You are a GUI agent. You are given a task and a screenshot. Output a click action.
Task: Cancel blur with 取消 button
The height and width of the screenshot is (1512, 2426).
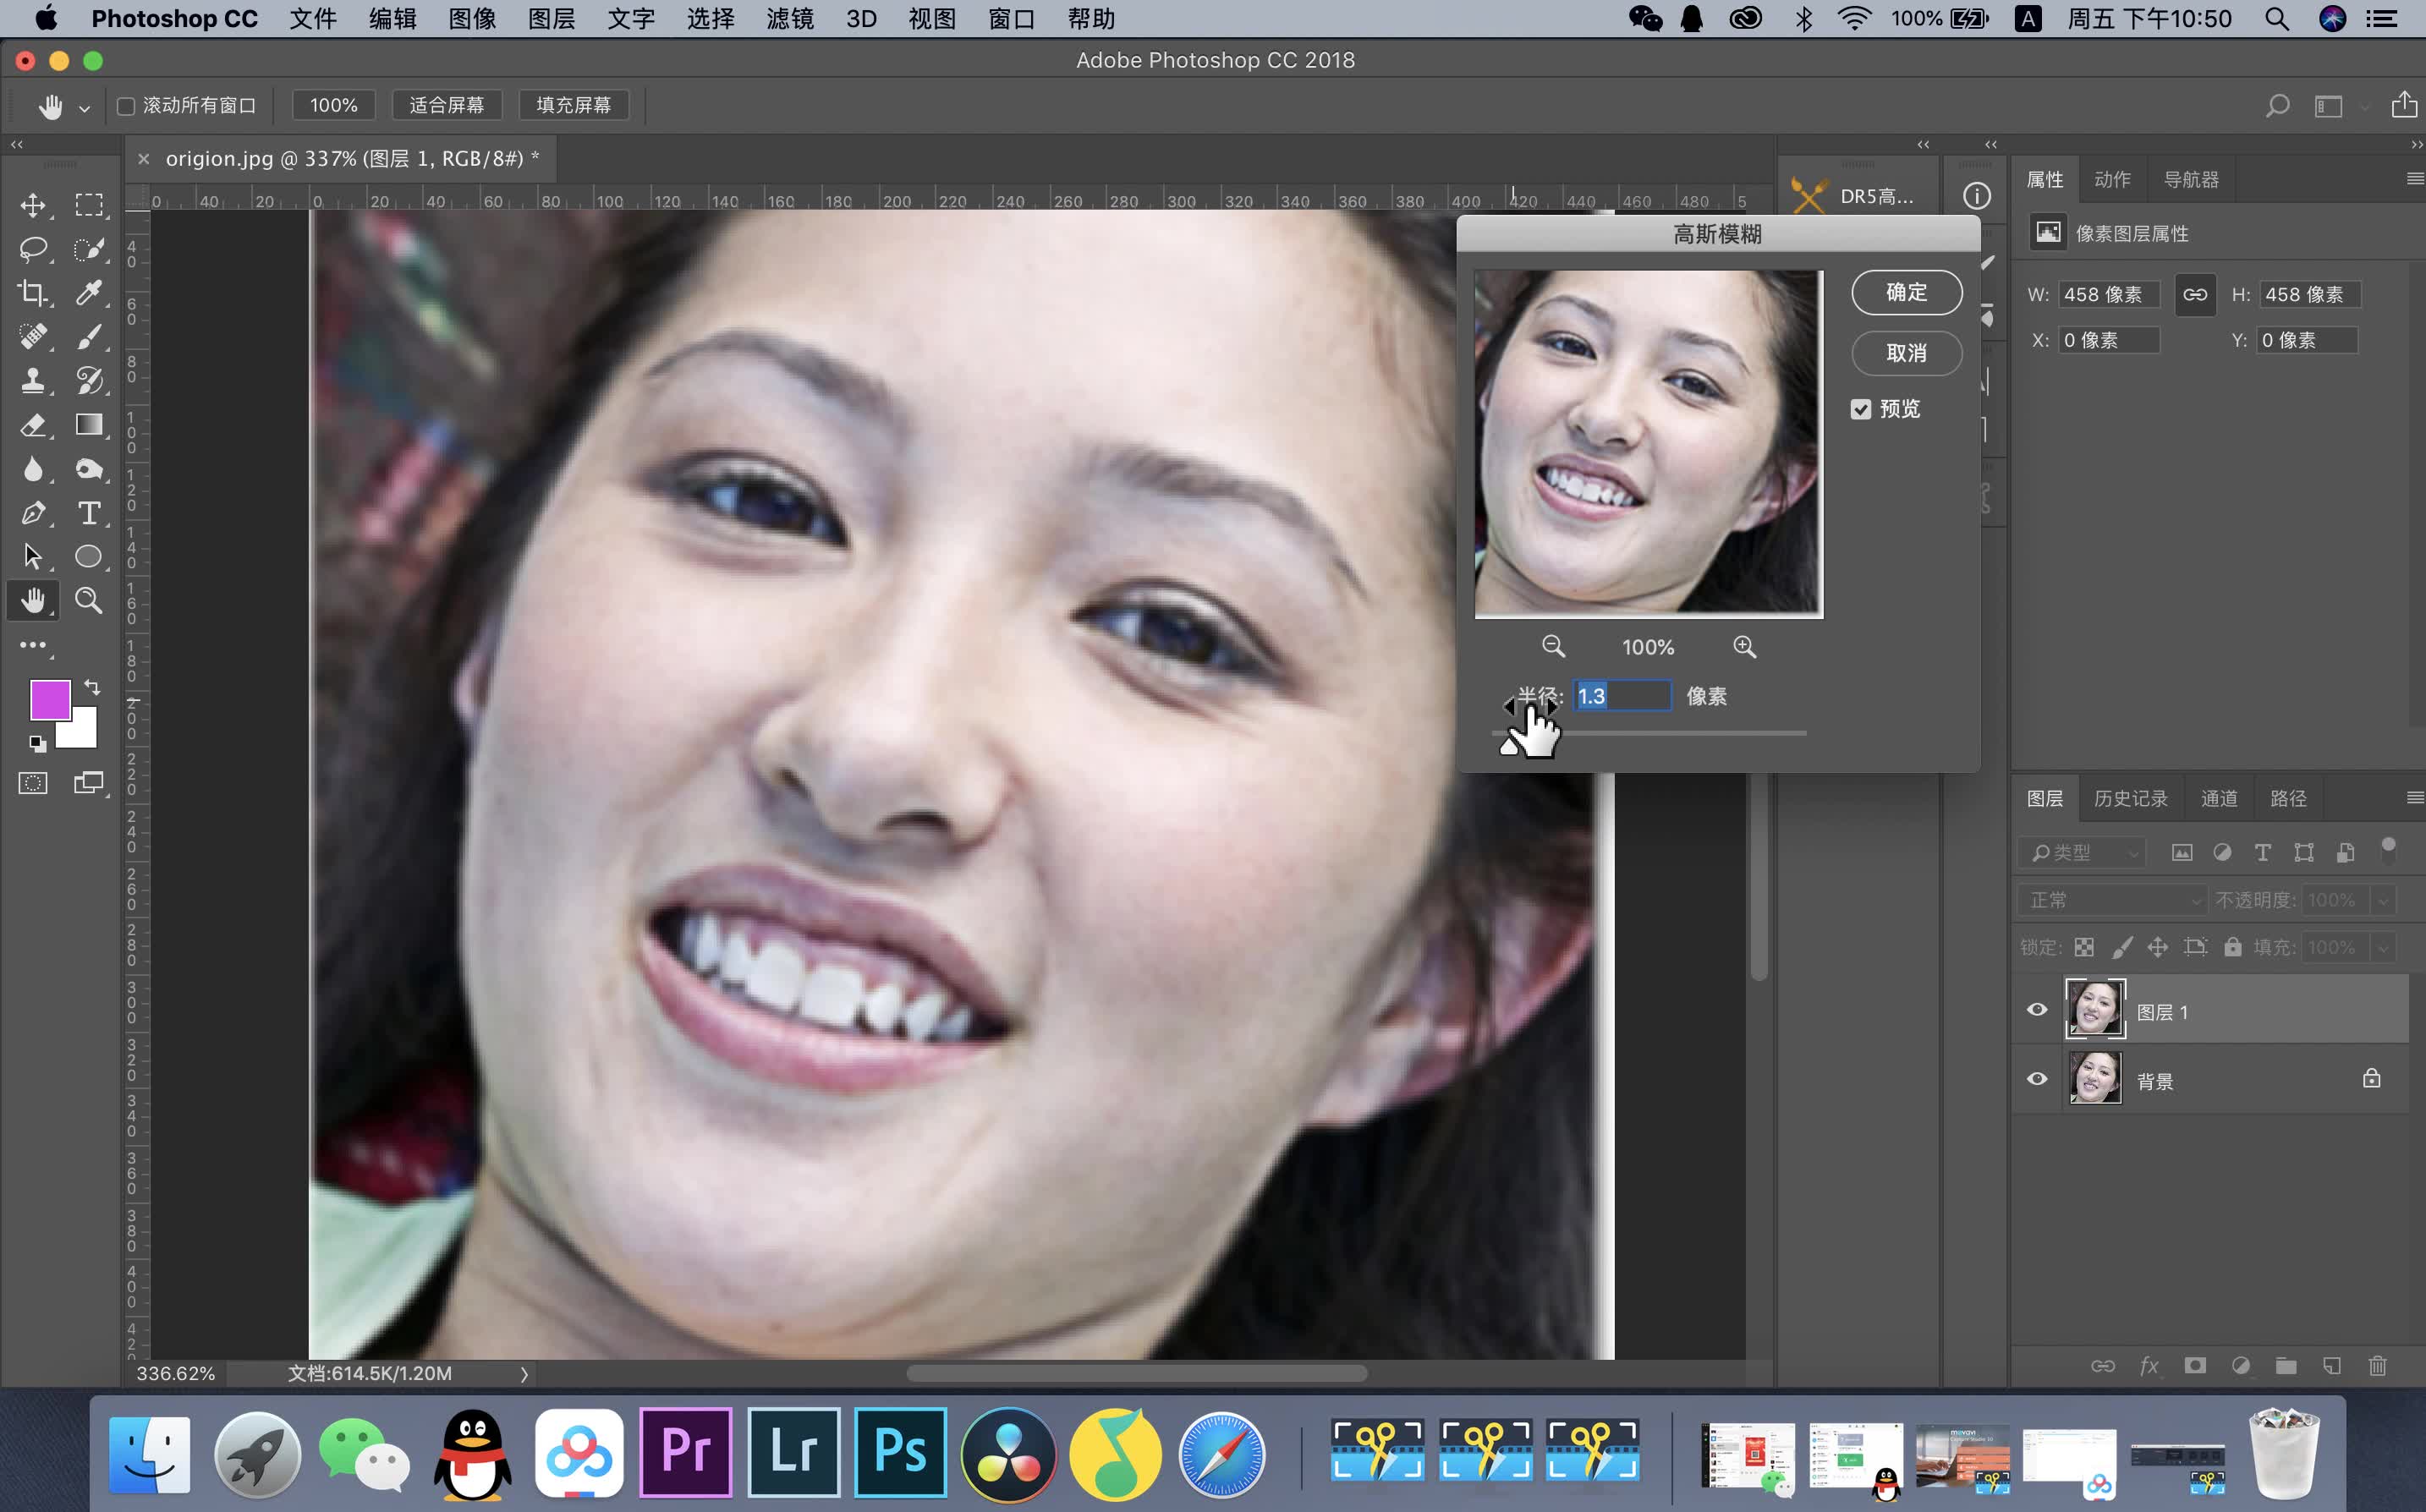pyautogui.click(x=1906, y=353)
